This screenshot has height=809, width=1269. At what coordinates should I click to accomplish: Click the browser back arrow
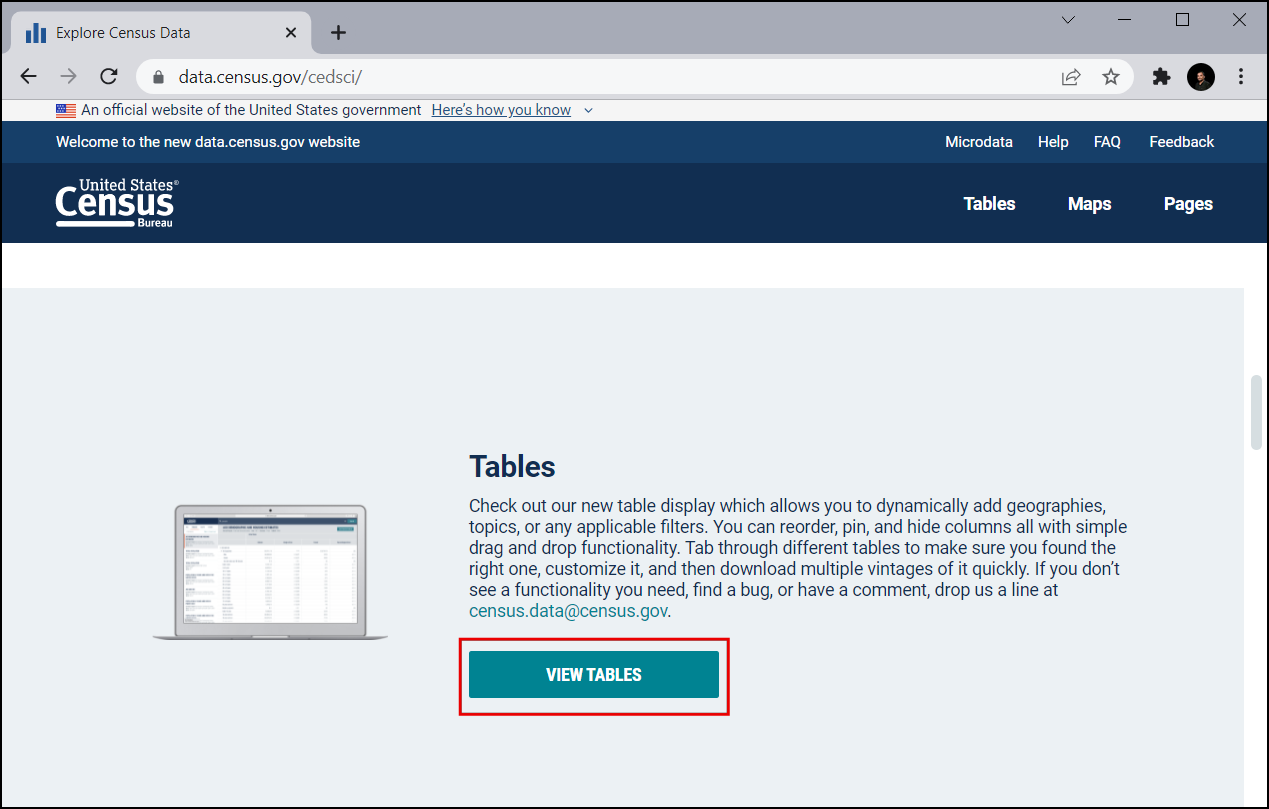(28, 77)
